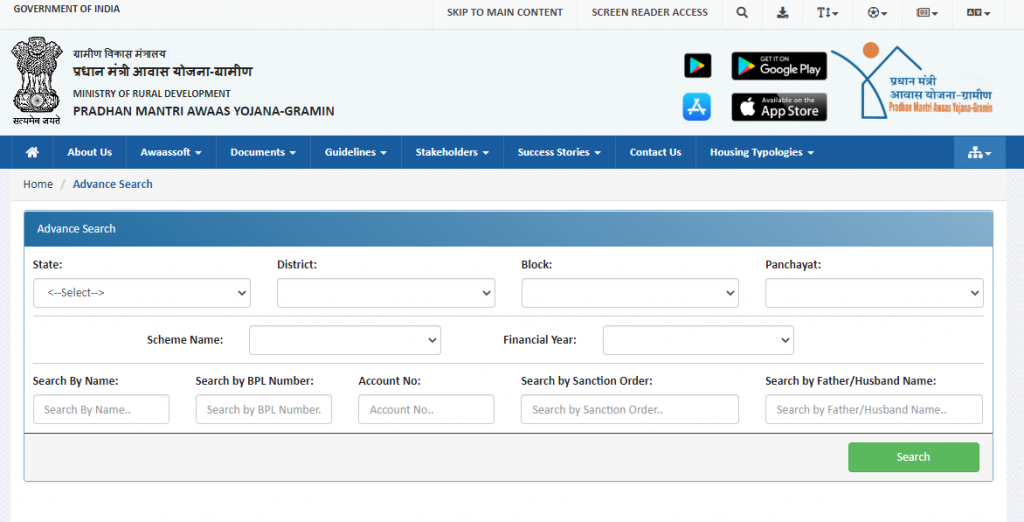Click the download icon in top bar

pos(782,13)
